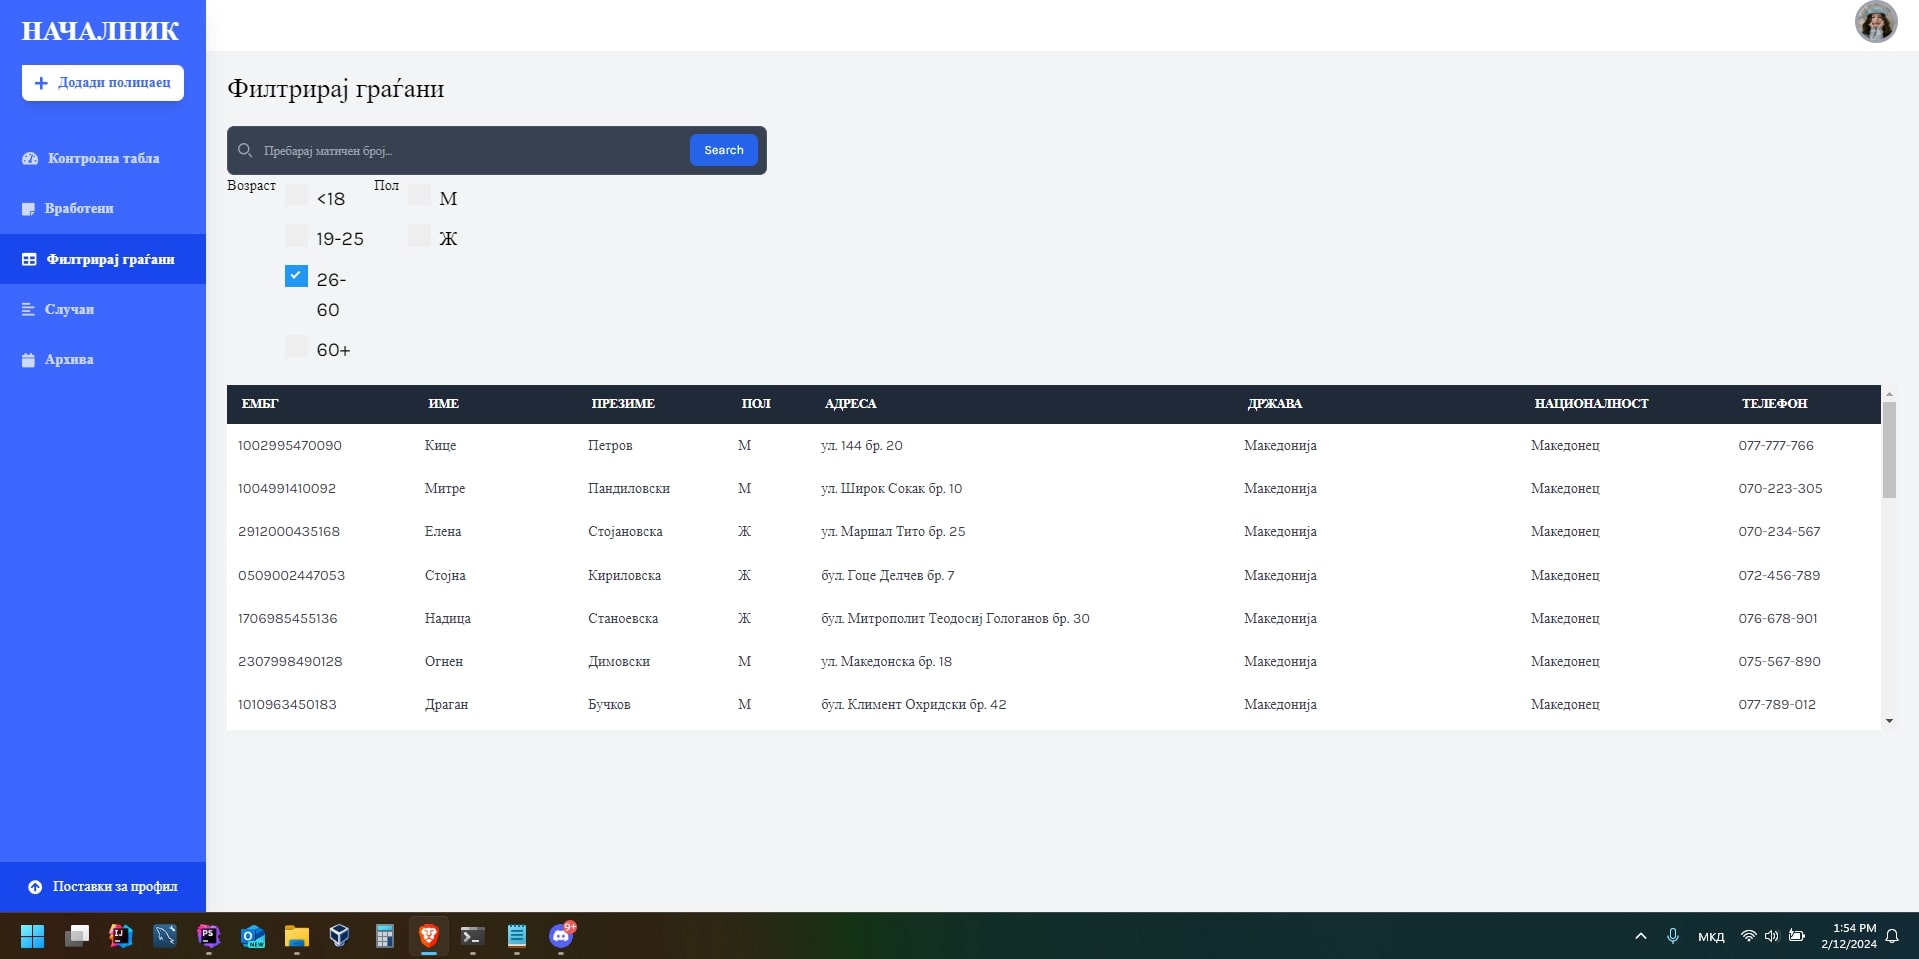Image resolution: width=1919 pixels, height=959 pixels.
Task: Uncheck the 26-60 age checkbox
Action: click(x=296, y=276)
